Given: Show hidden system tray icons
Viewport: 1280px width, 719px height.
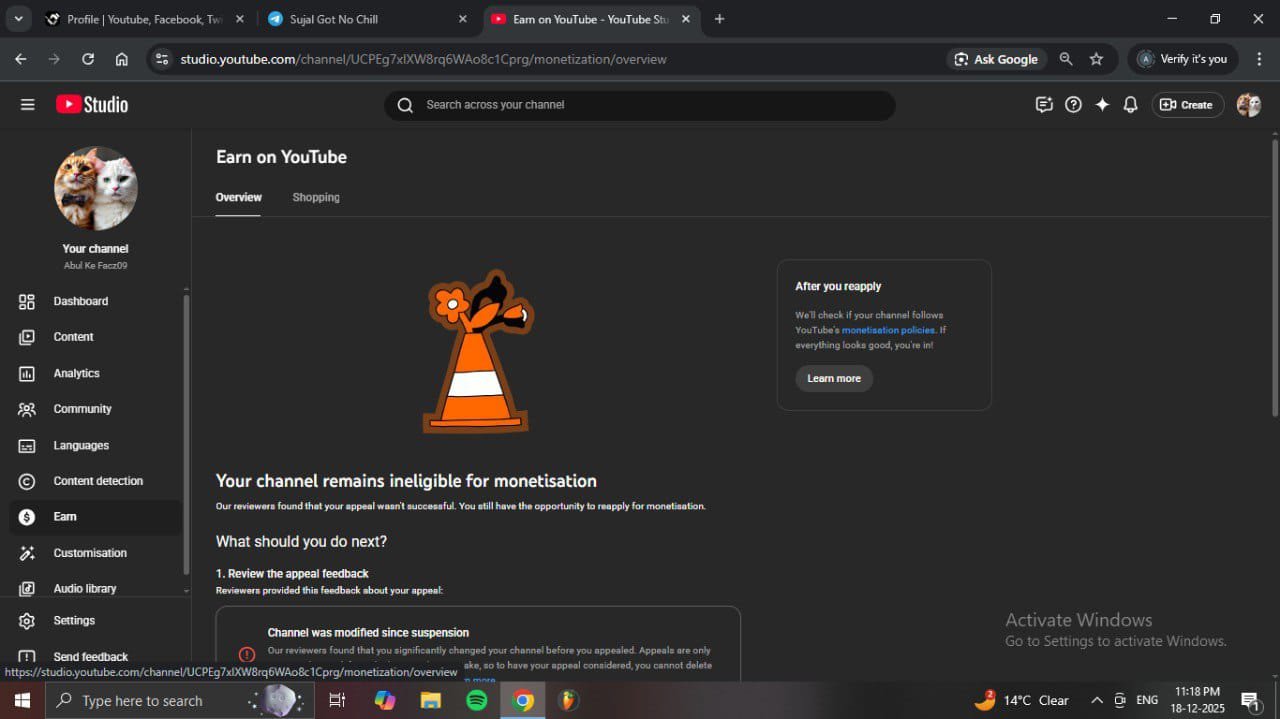Looking at the screenshot, I should pyautogui.click(x=1097, y=700).
